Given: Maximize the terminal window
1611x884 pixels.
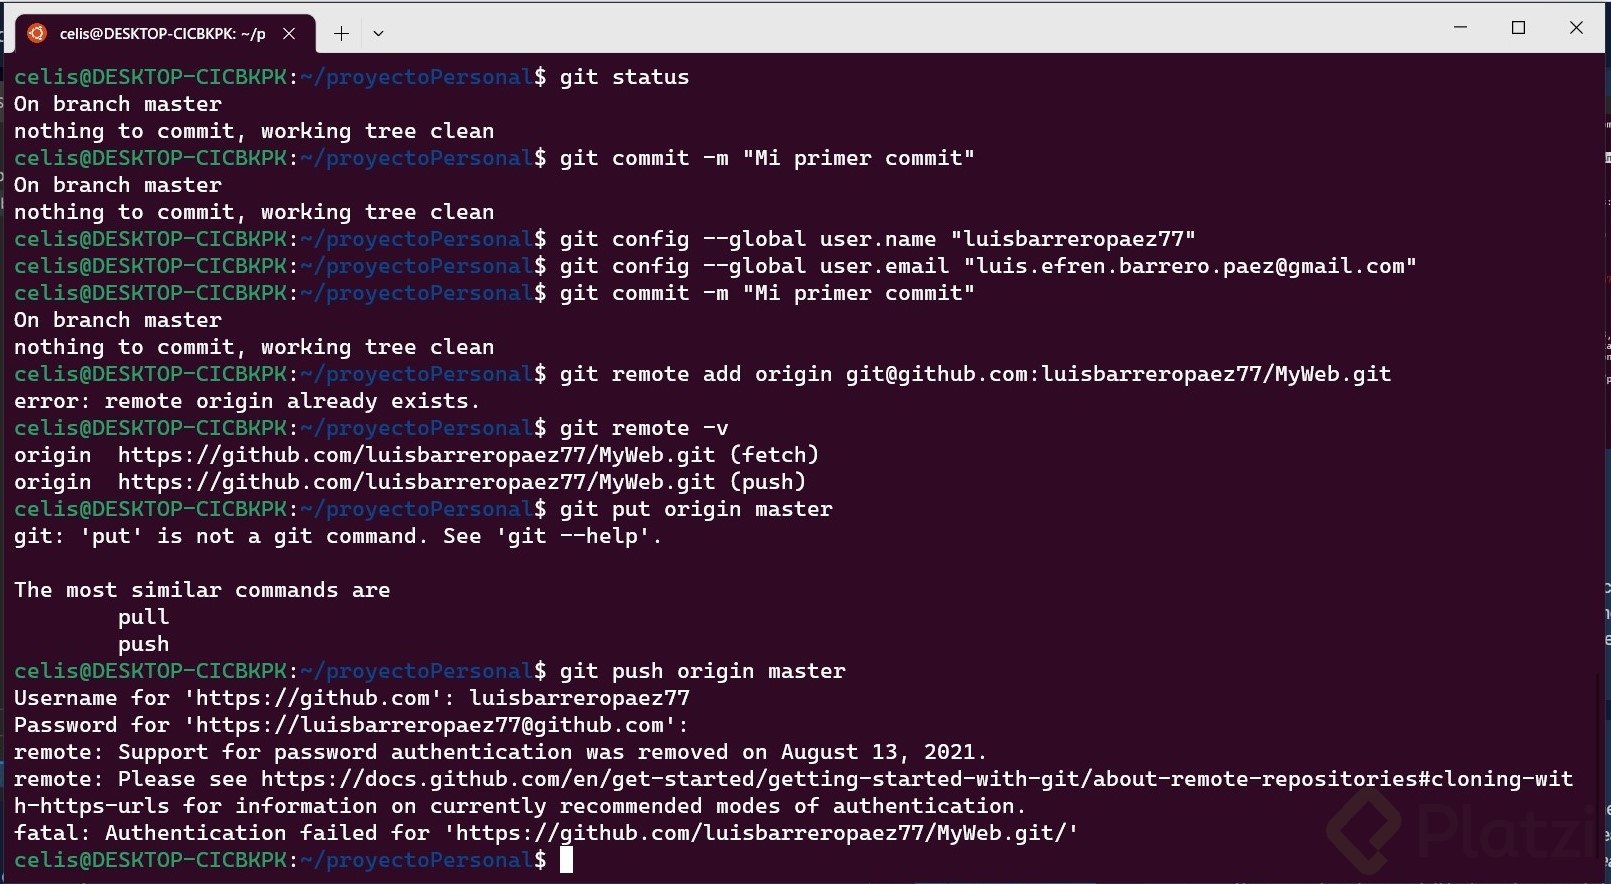Looking at the screenshot, I should click(1518, 28).
